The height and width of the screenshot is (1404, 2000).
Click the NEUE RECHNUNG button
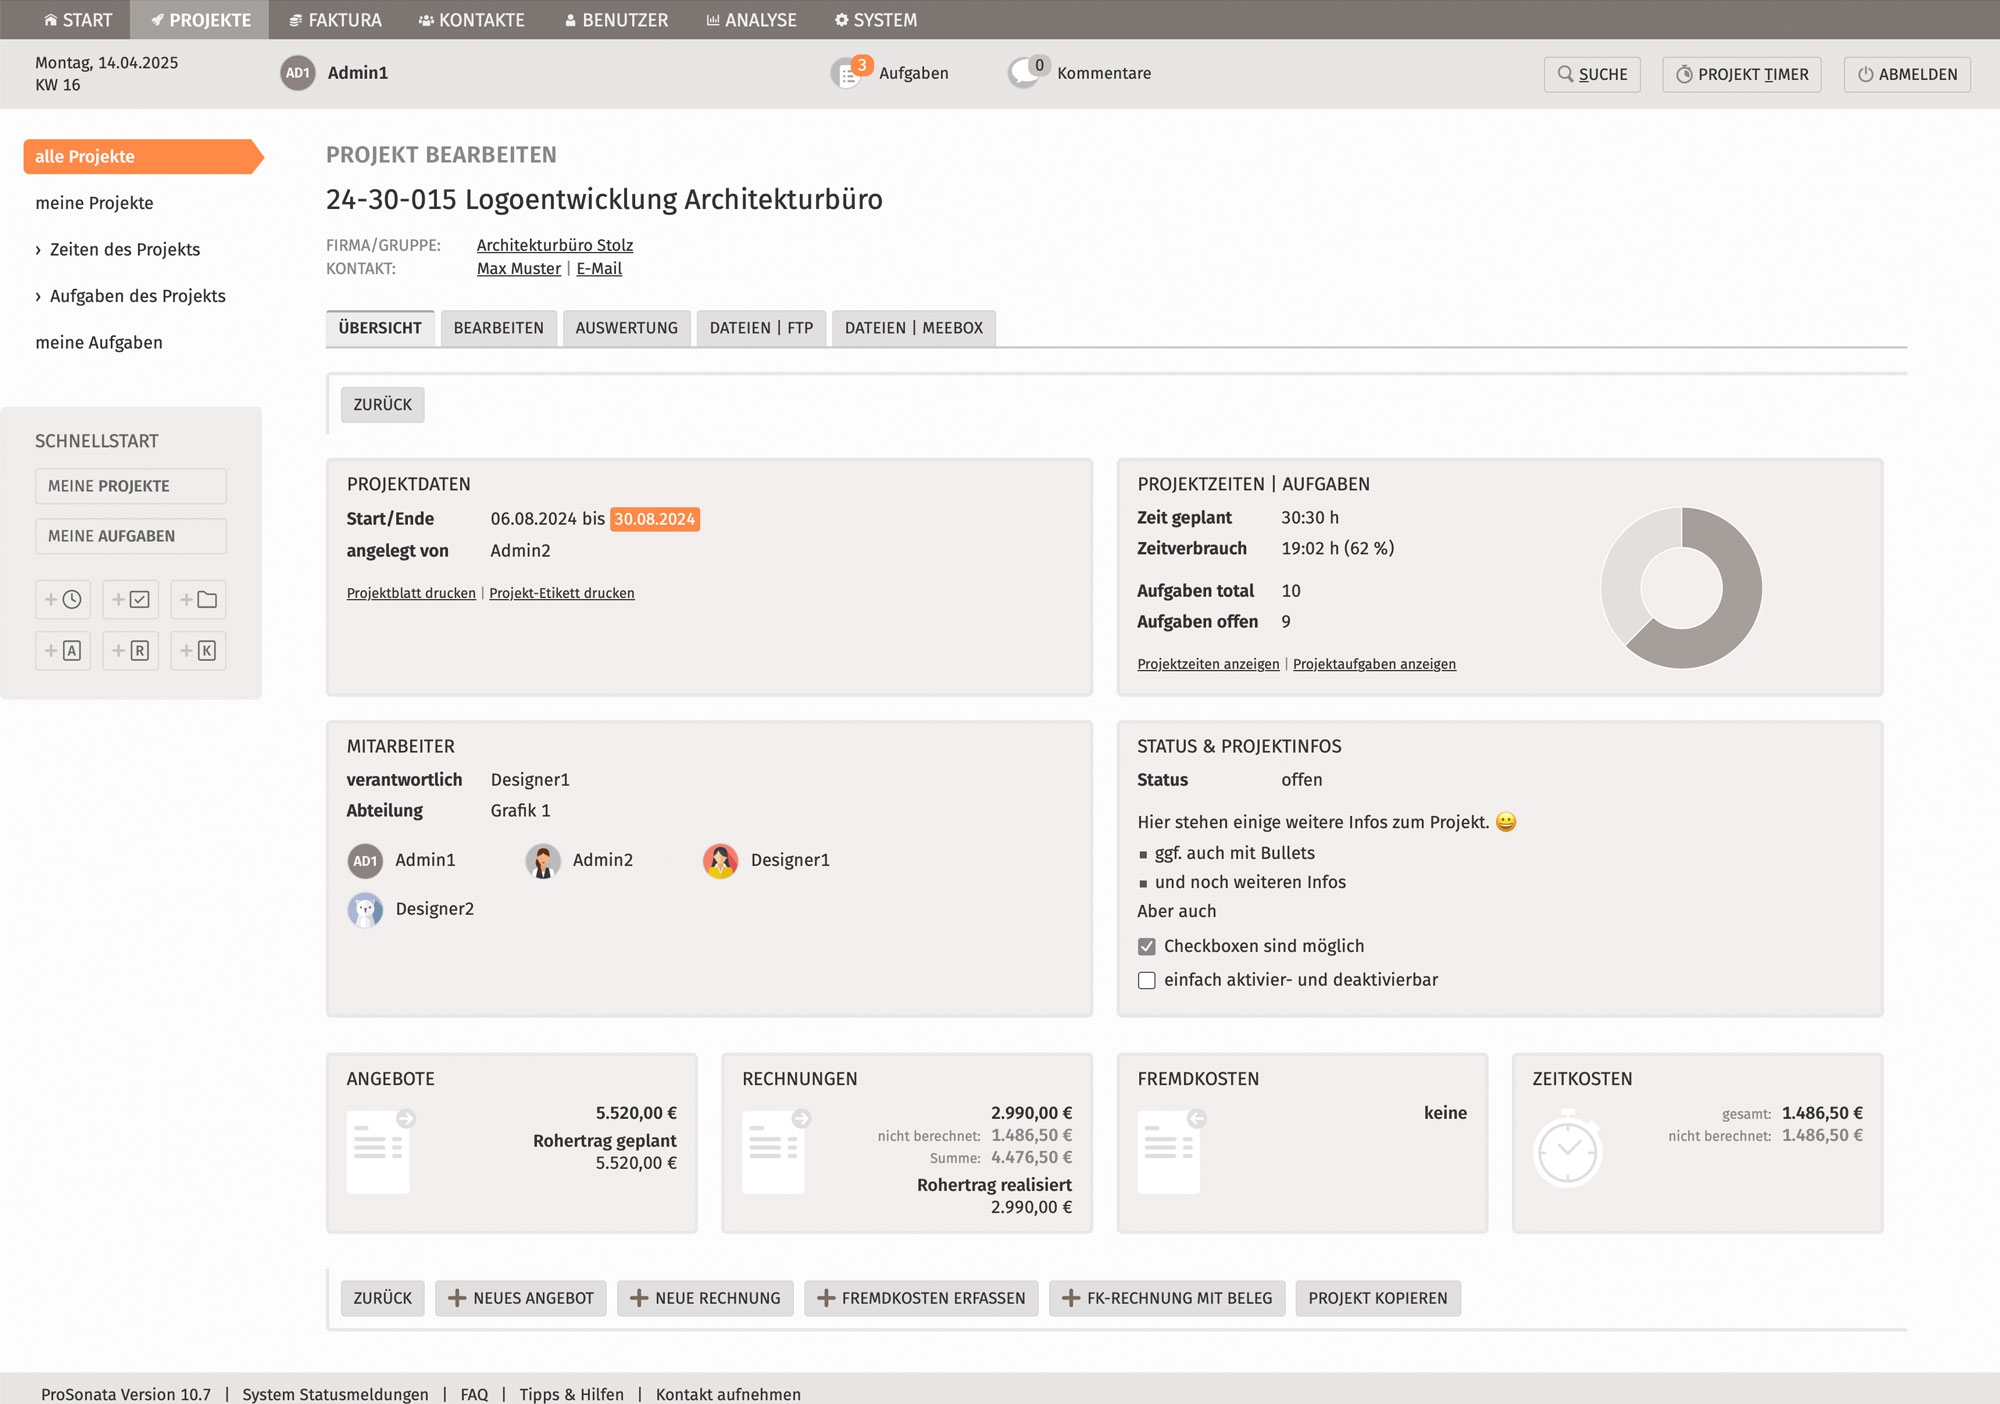point(705,1298)
